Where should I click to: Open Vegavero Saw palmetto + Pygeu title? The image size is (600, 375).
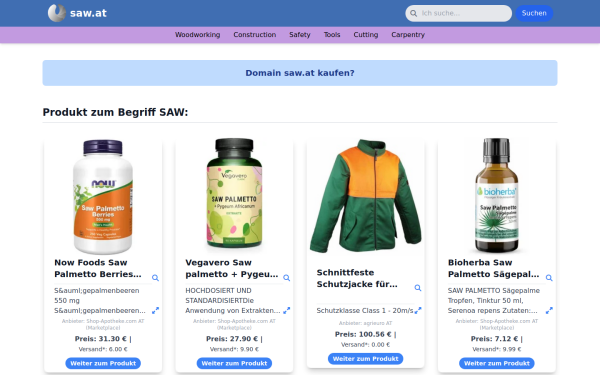(232, 268)
